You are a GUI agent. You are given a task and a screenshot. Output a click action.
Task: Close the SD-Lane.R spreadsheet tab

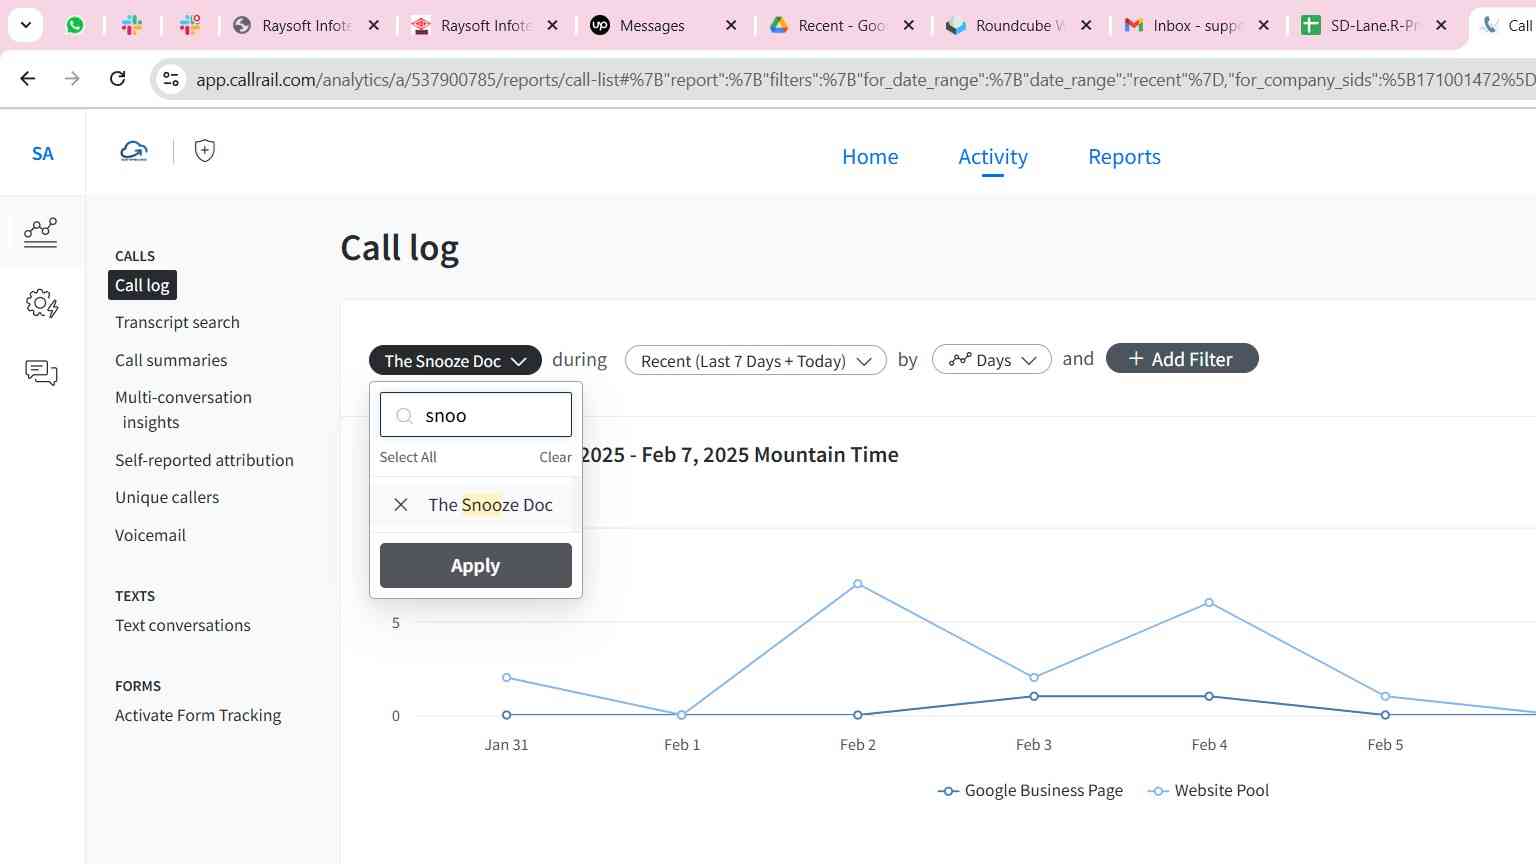(x=1441, y=25)
